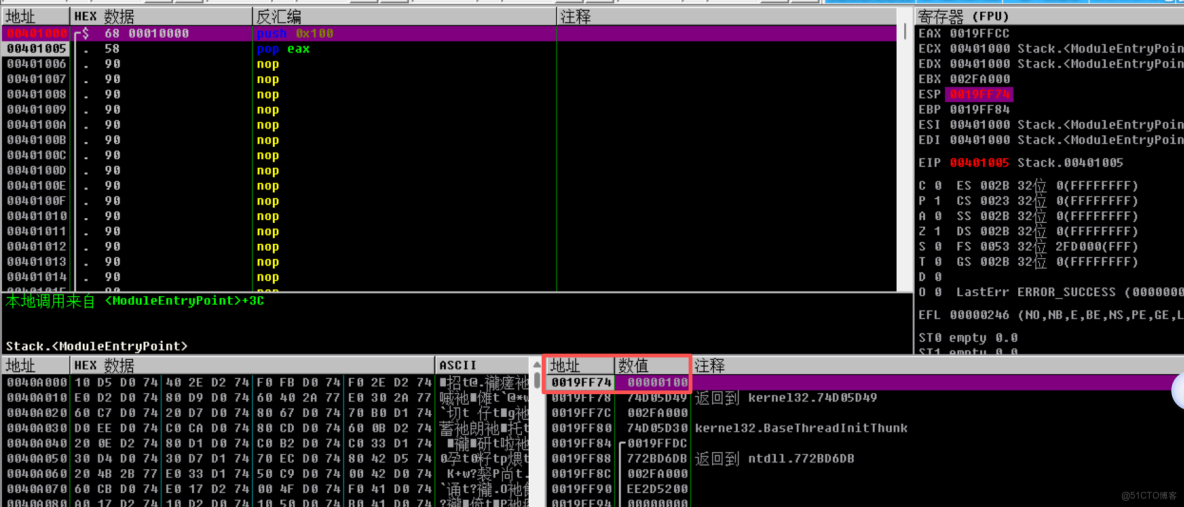1184x507 pixels.
Task: Click ECX register value 00401000
Action: (979, 49)
